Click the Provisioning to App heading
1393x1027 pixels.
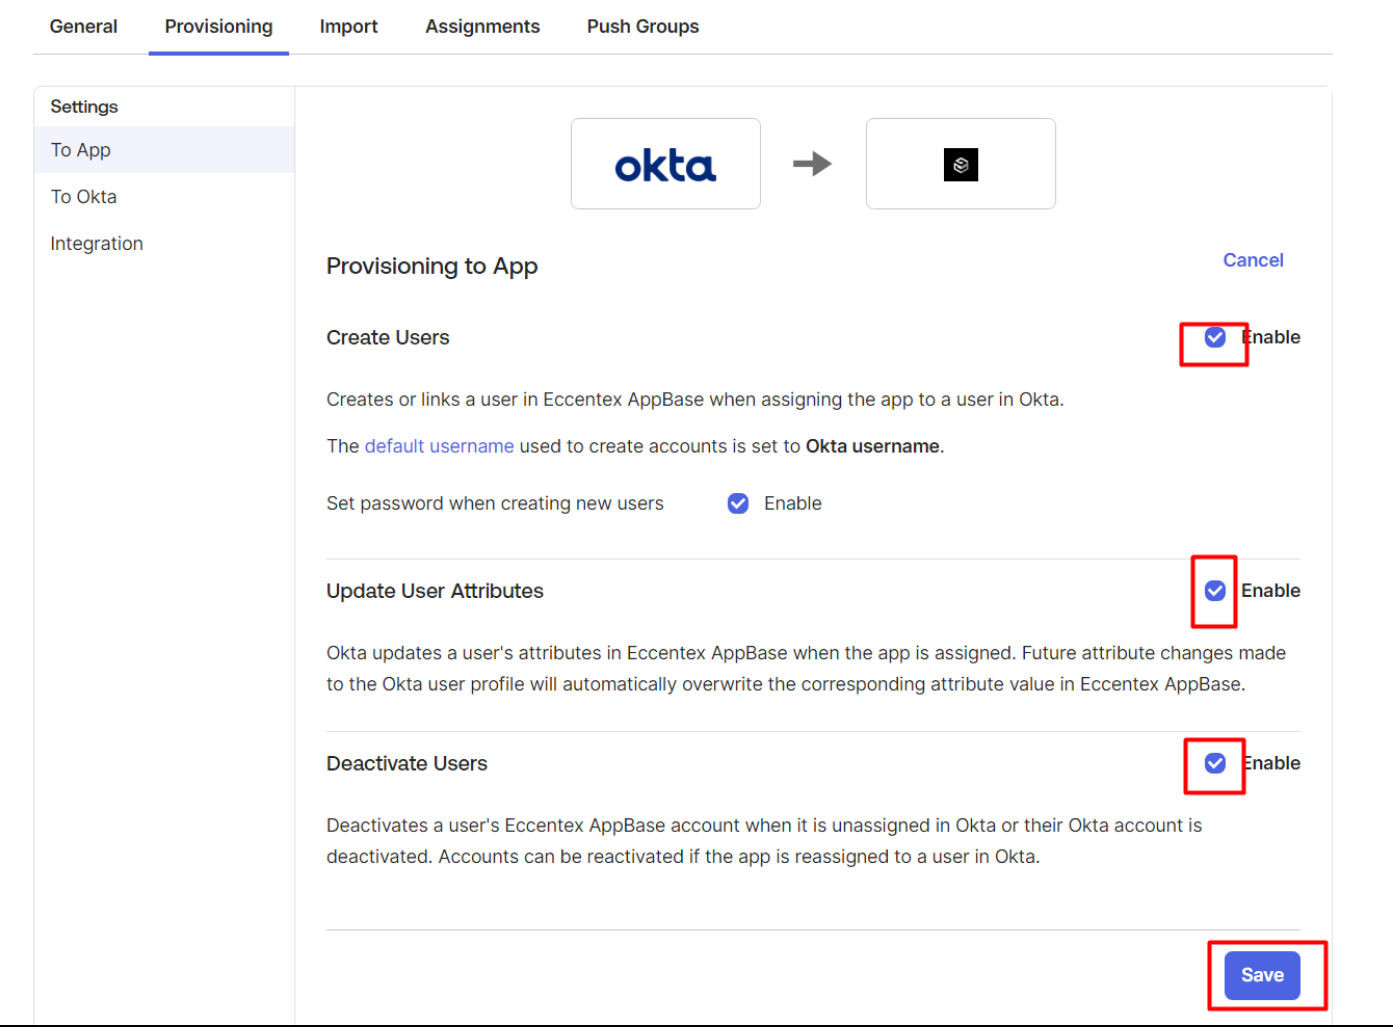coord(432,266)
